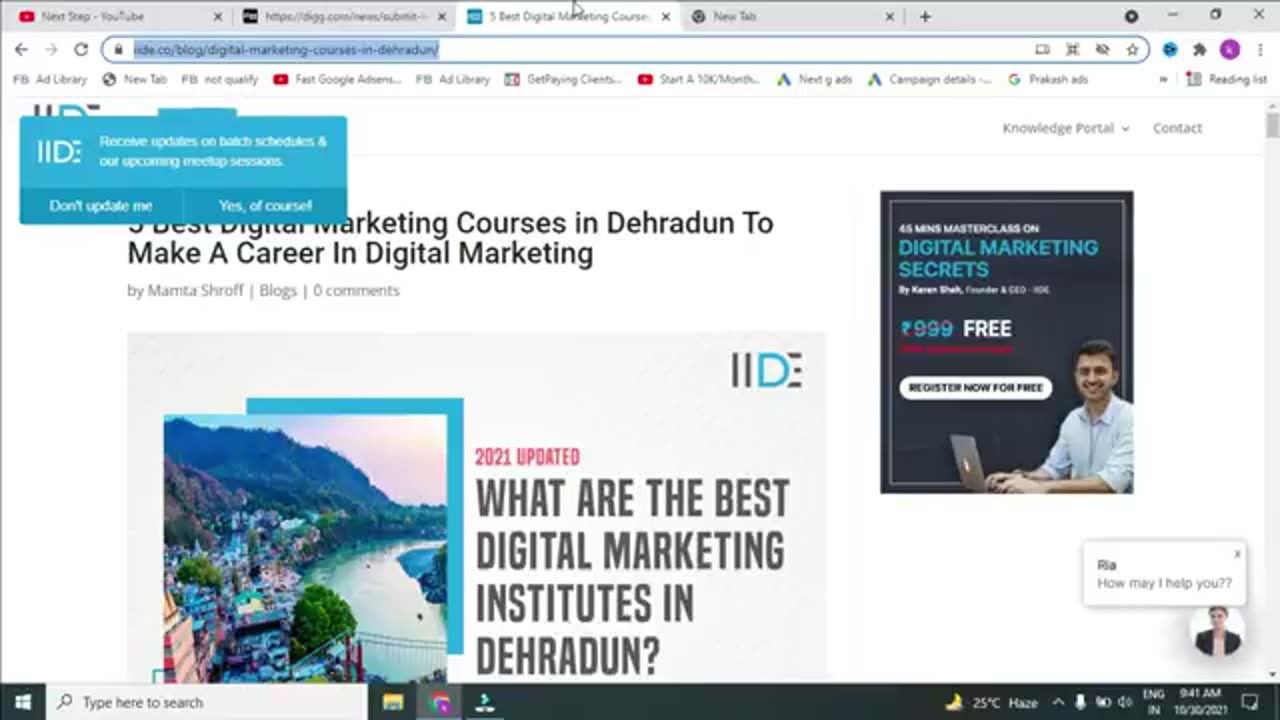1280x720 pixels.
Task: Switch to the Next Step - YouTube tab
Action: pos(118,16)
